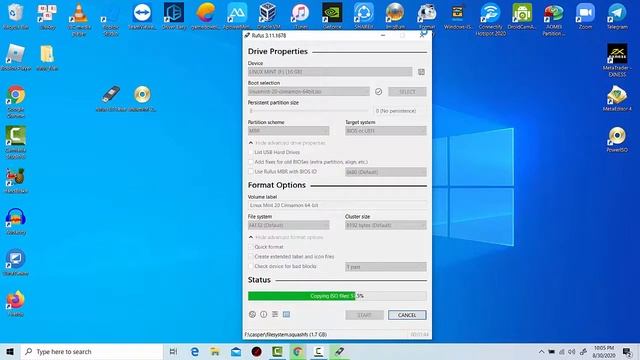
Task: Click the Persistent partition size slider
Action: (x=309, y=111)
